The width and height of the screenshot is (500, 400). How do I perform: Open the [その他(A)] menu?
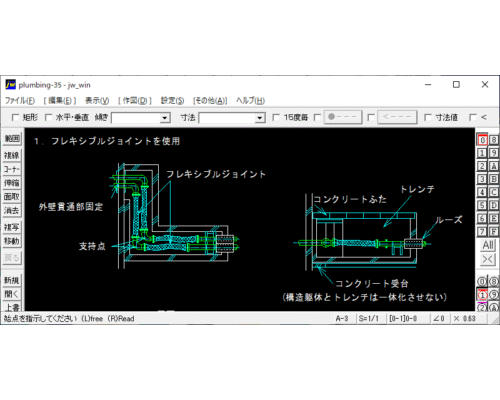pyautogui.click(x=210, y=100)
